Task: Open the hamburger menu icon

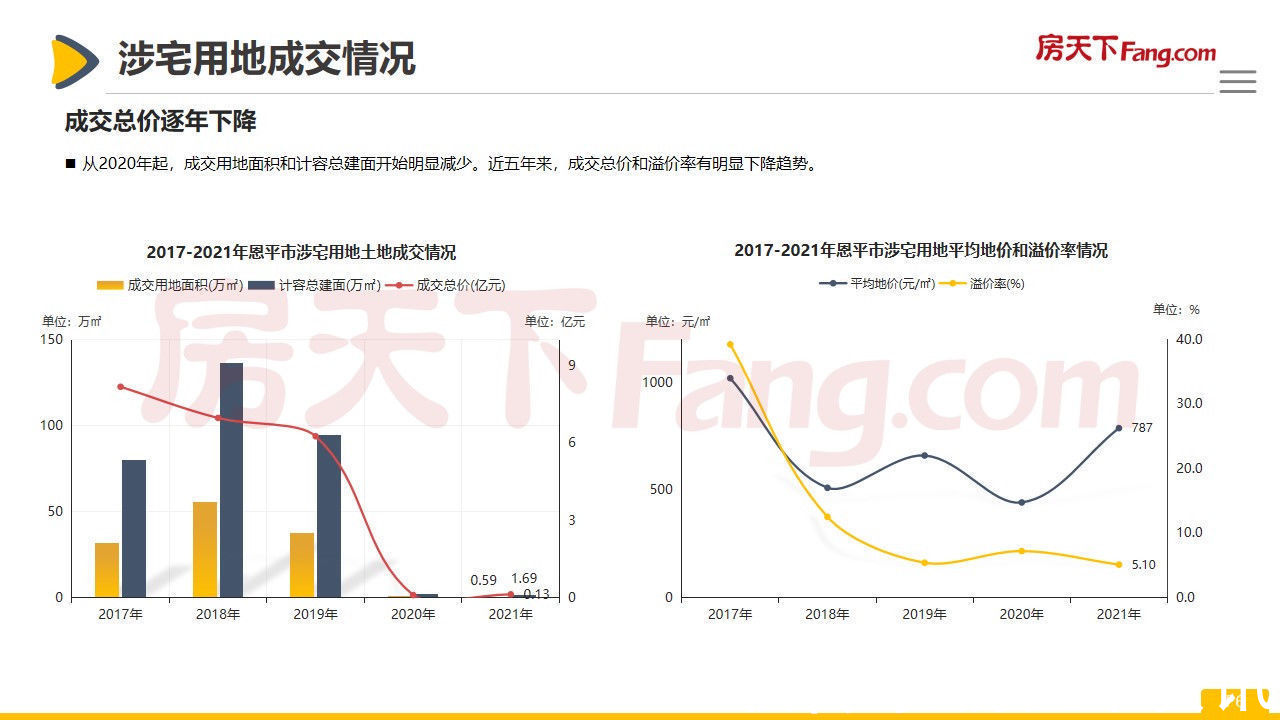Action: pyautogui.click(x=1237, y=81)
